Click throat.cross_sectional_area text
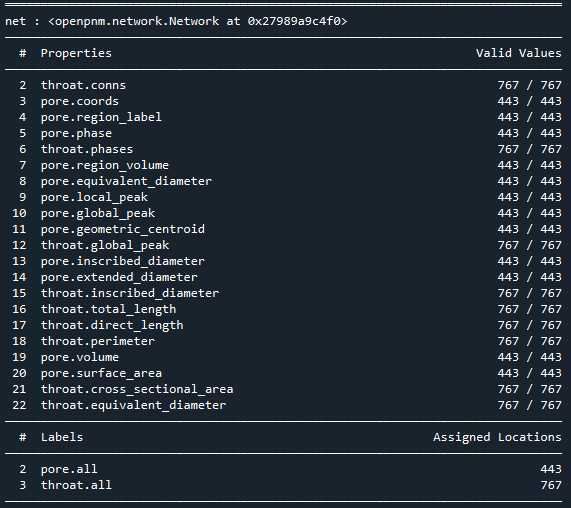 (x=137, y=390)
